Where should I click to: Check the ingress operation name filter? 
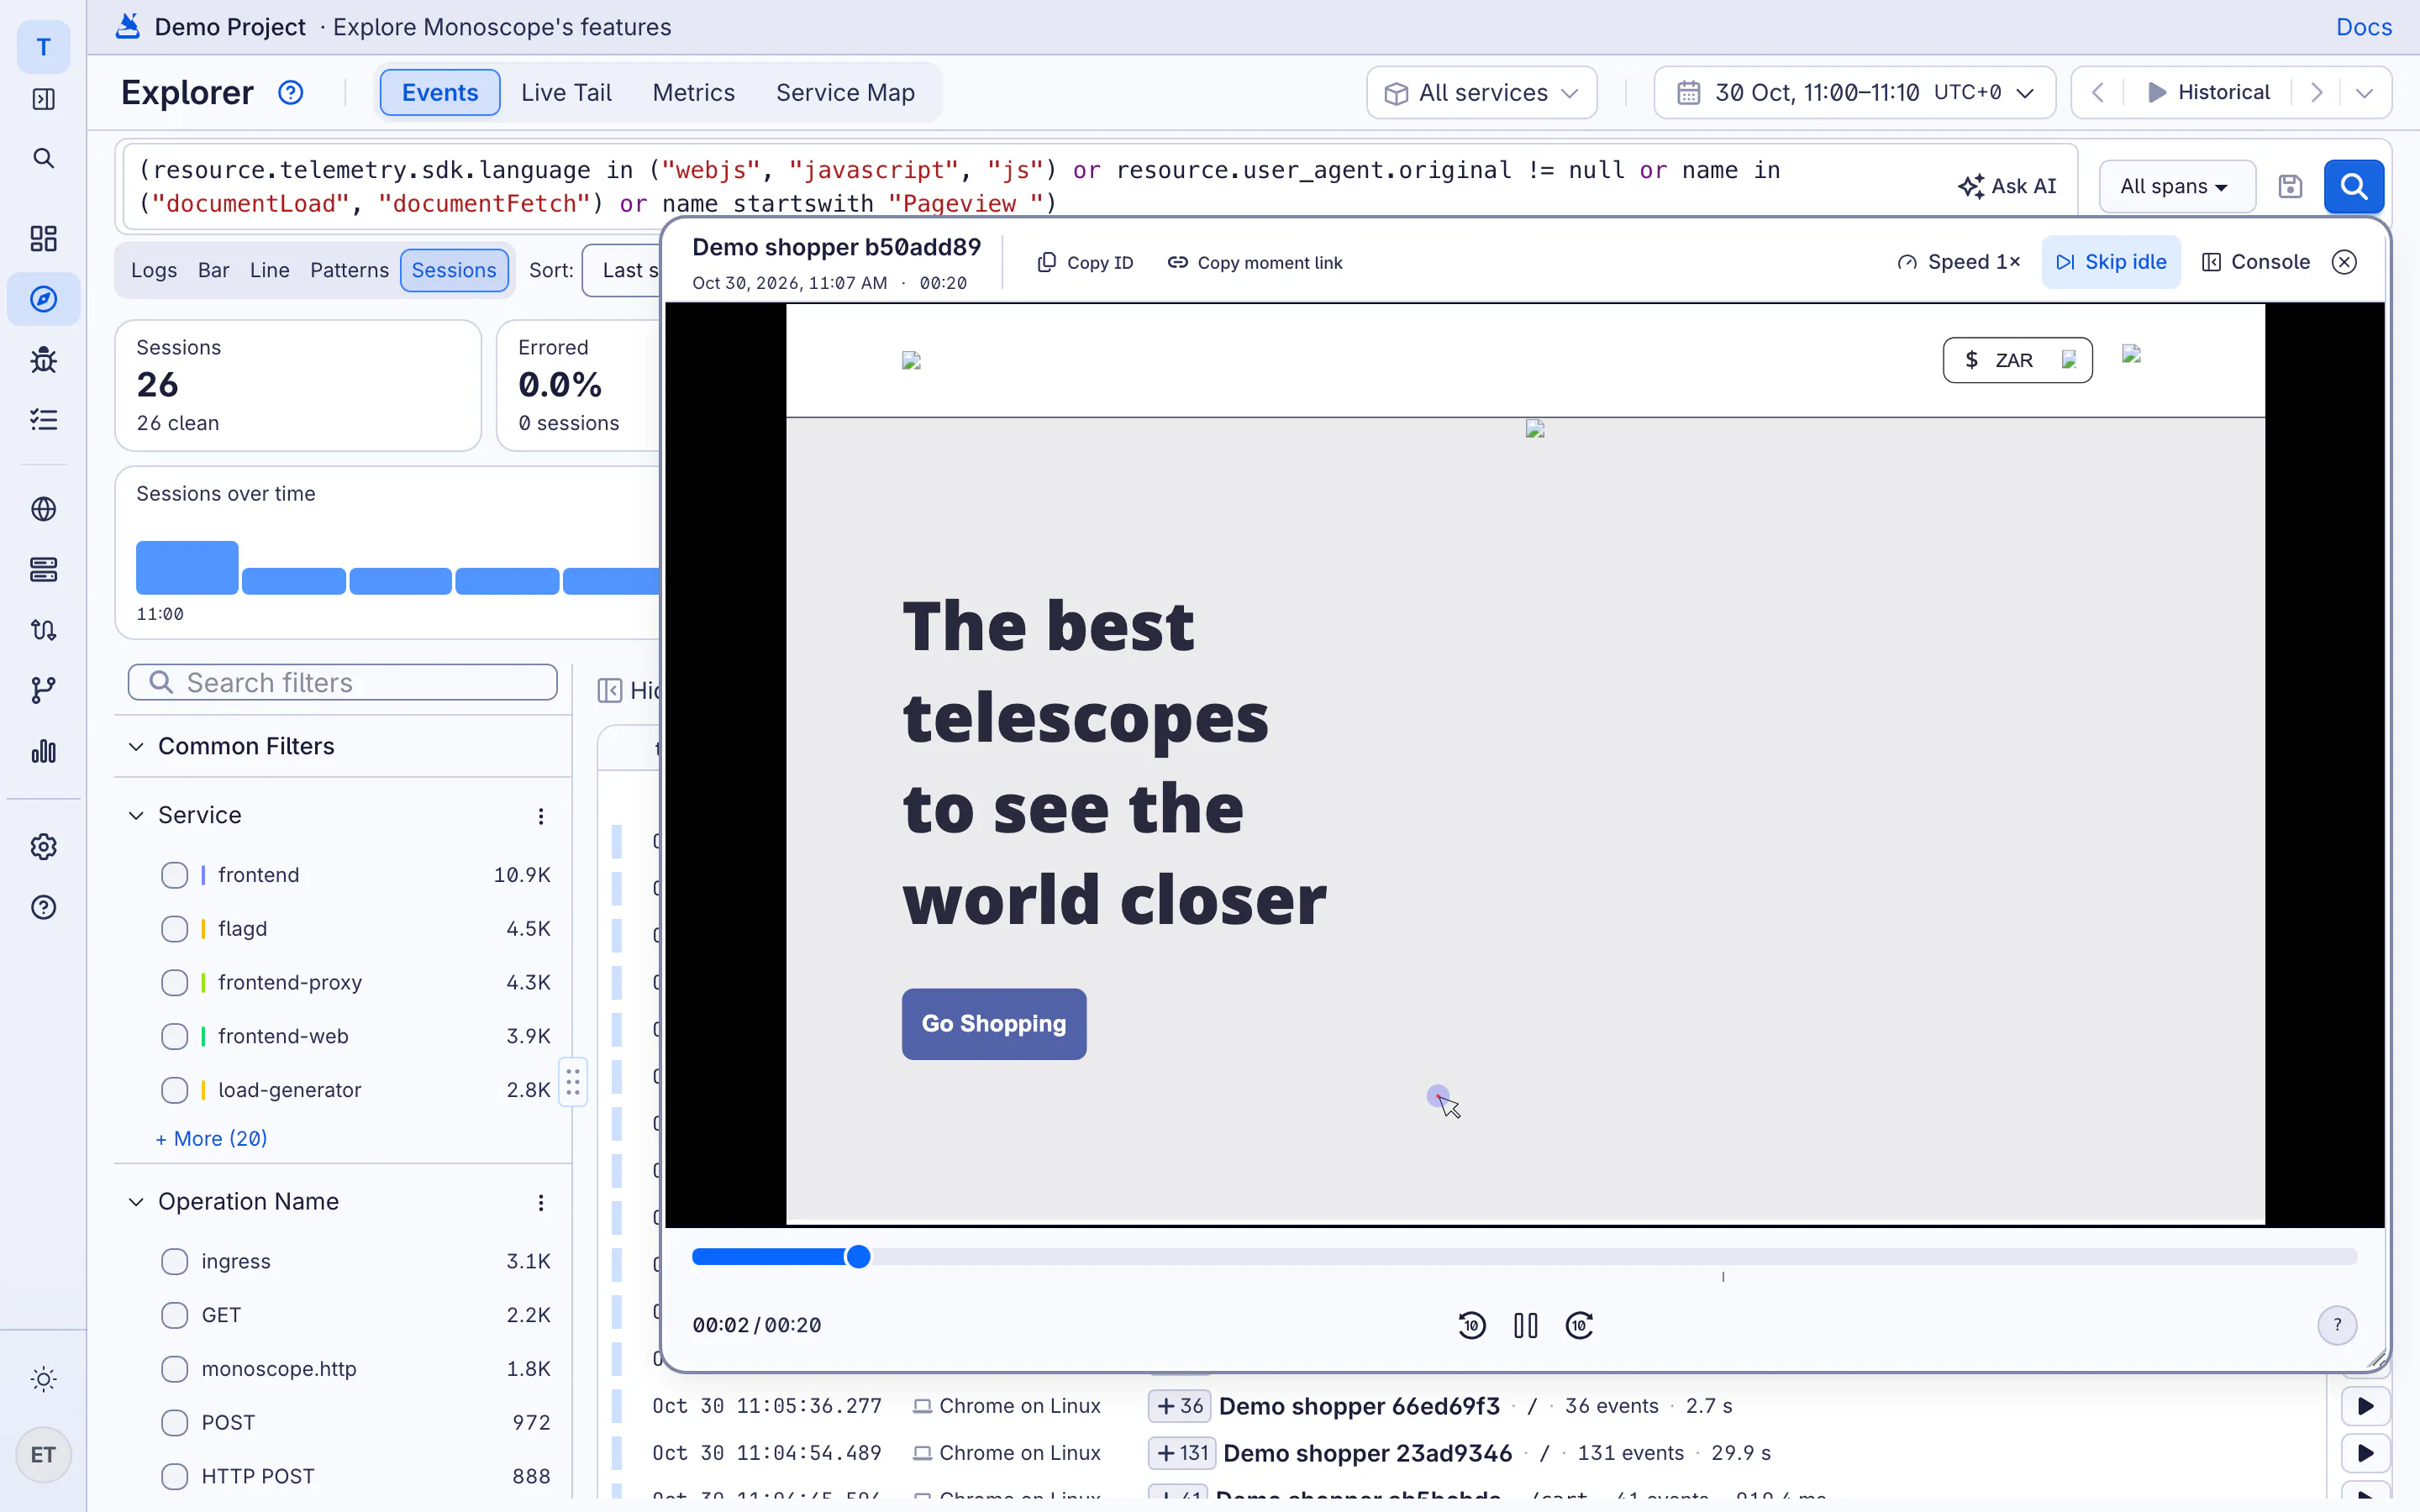(174, 1261)
